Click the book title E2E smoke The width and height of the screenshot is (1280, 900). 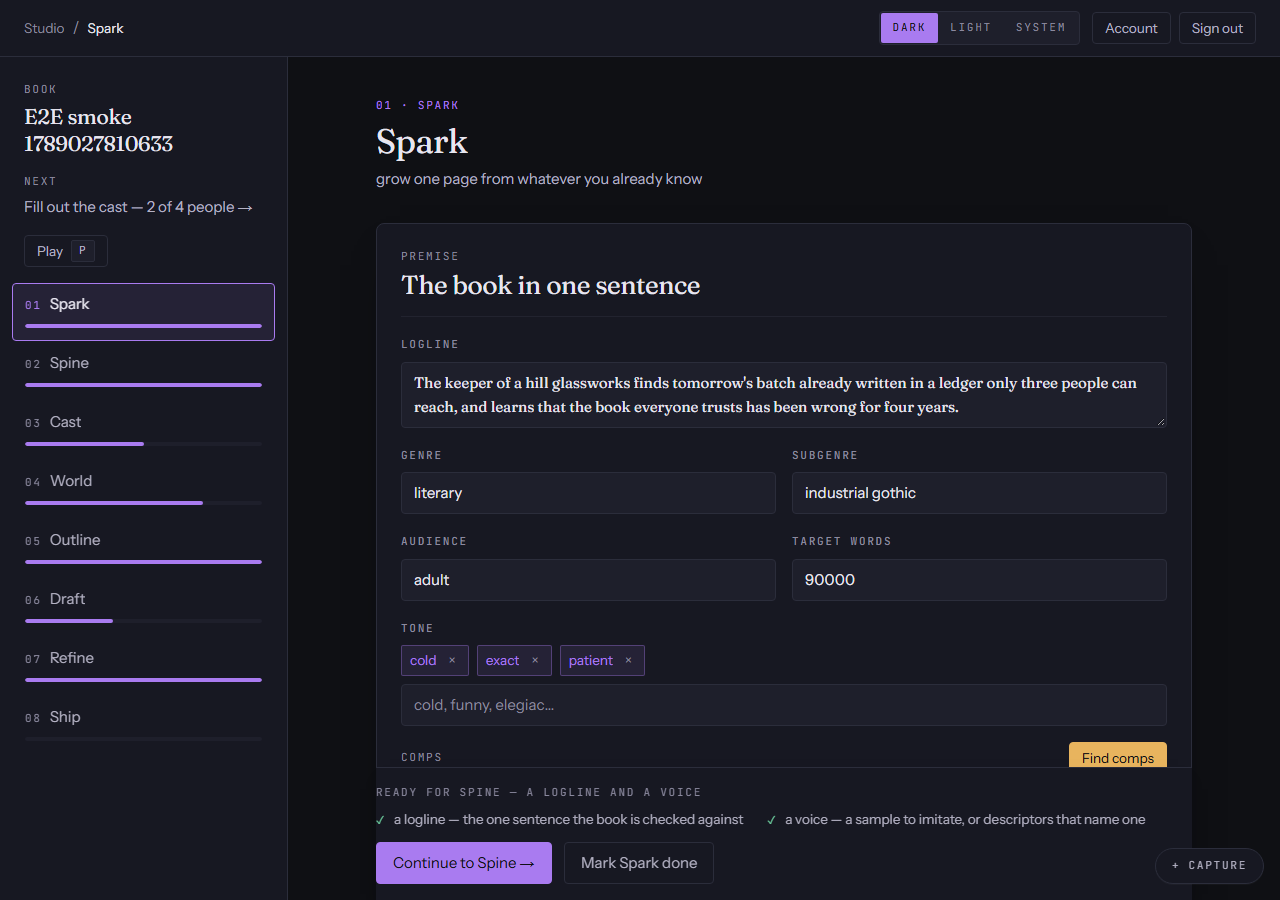[98, 130]
